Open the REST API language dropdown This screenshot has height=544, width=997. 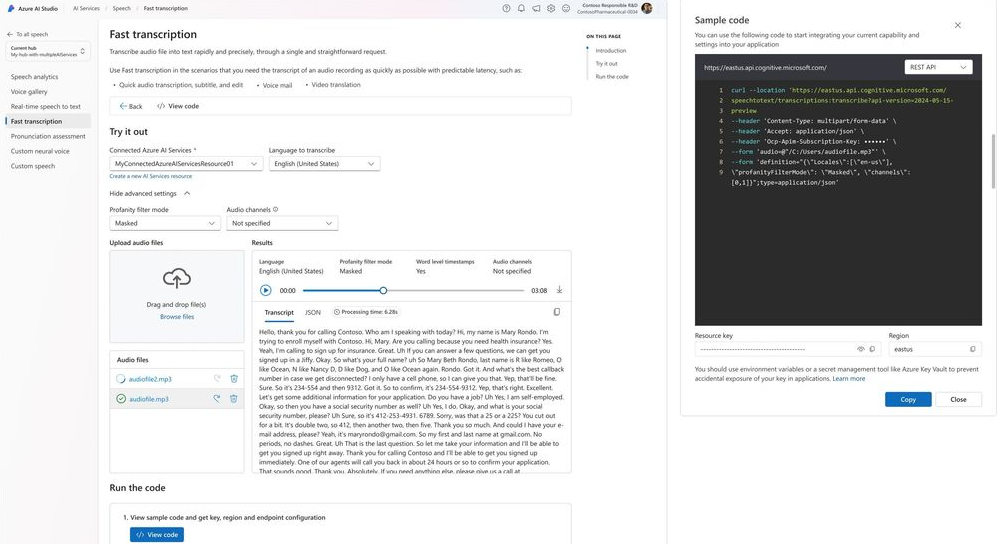click(x=938, y=67)
